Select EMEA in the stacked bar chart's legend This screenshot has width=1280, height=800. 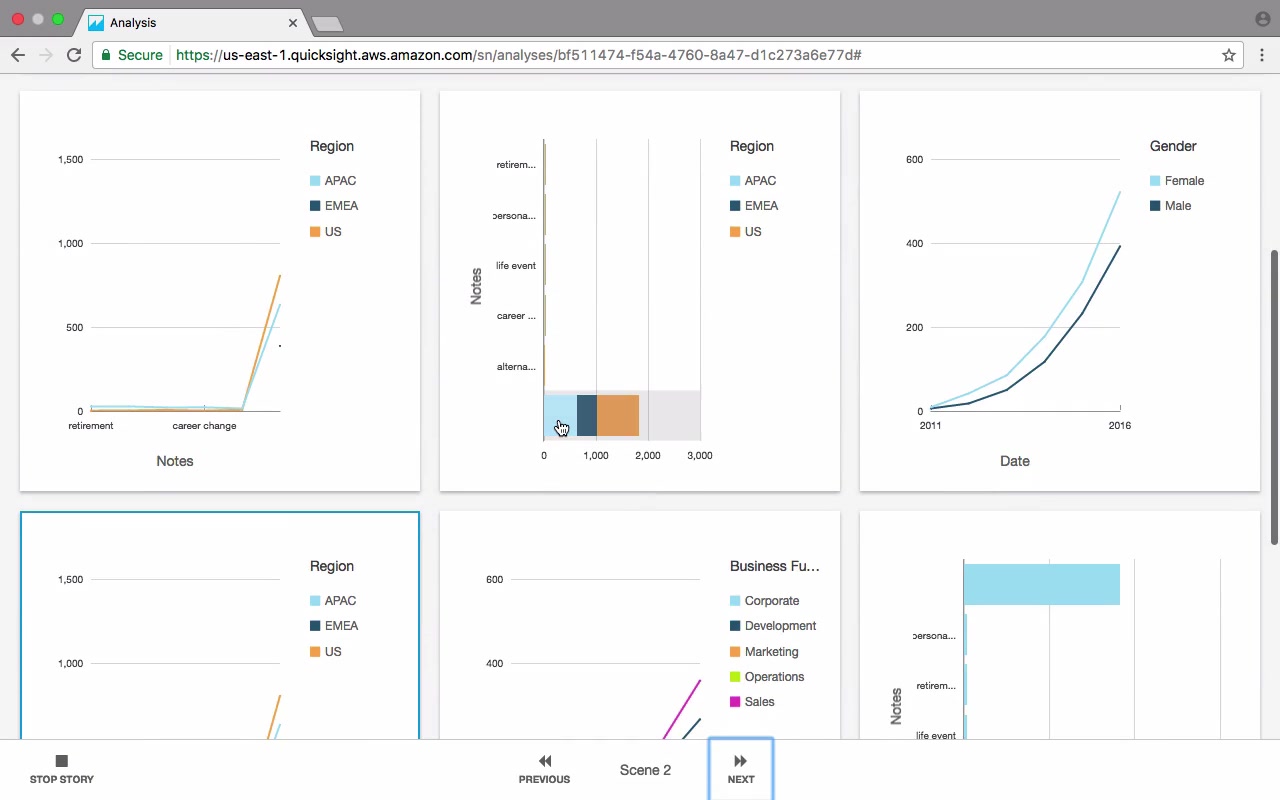pyautogui.click(x=754, y=206)
